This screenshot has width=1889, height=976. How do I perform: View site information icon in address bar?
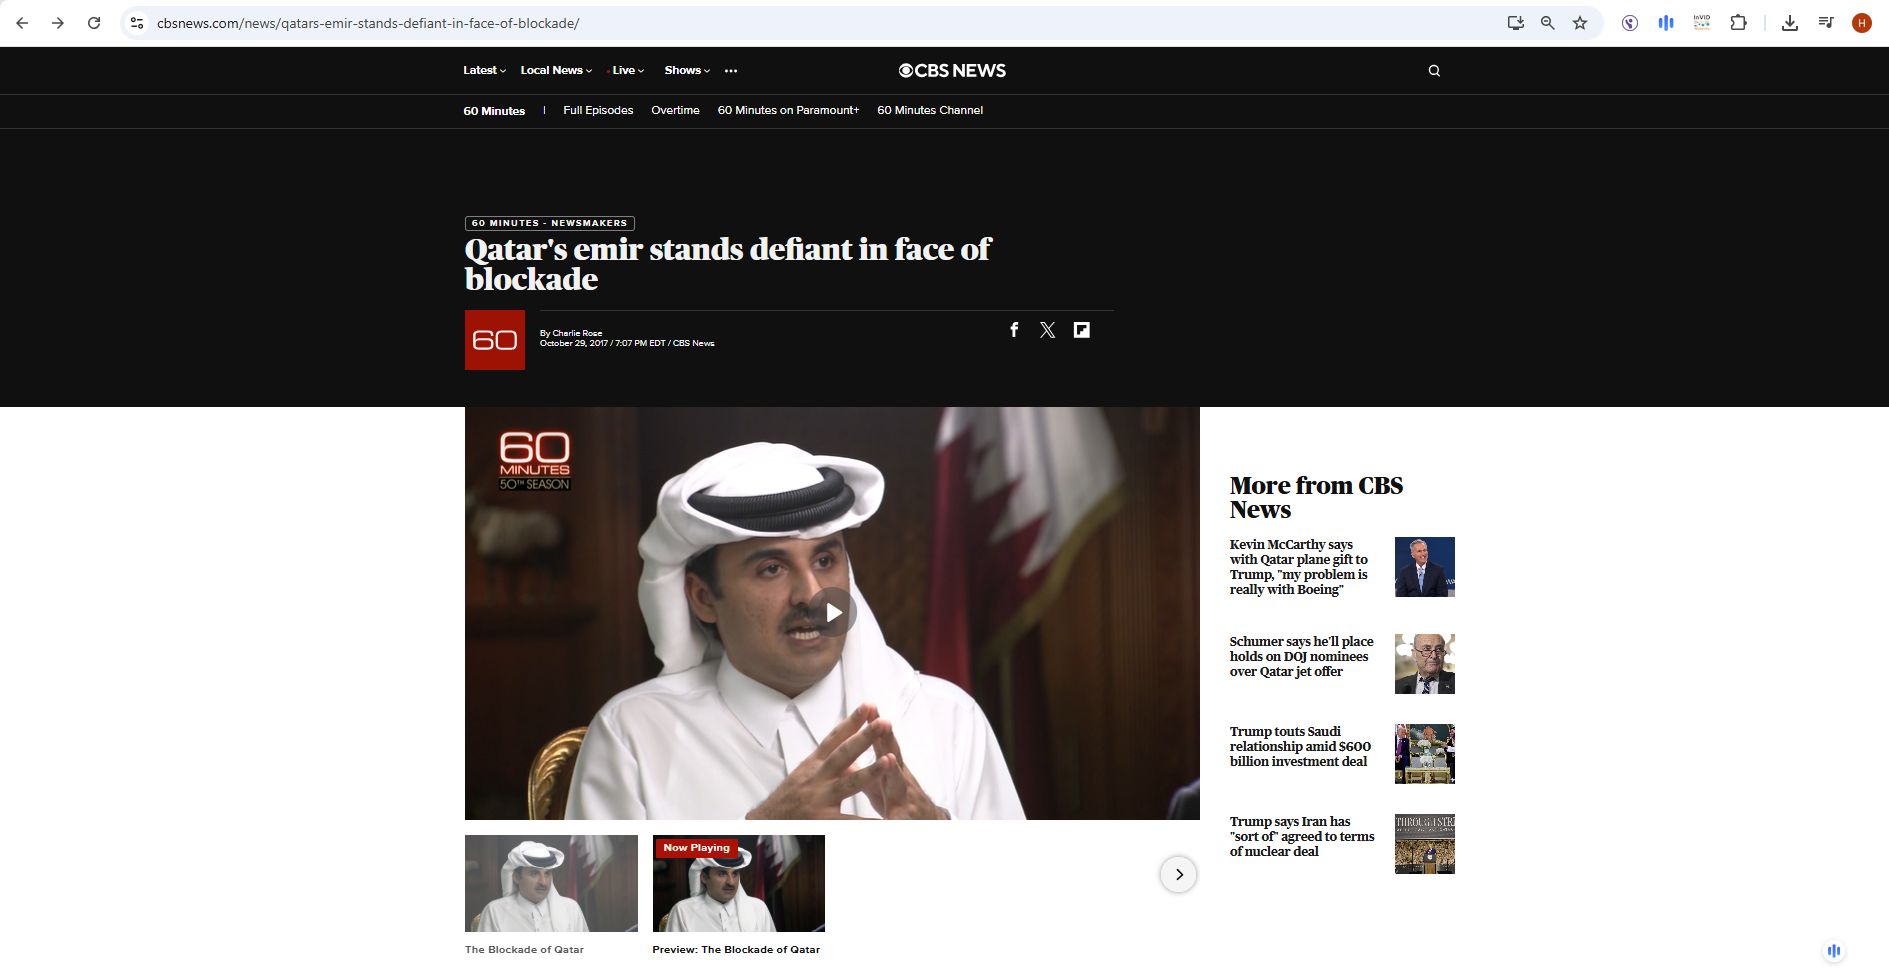[137, 23]
